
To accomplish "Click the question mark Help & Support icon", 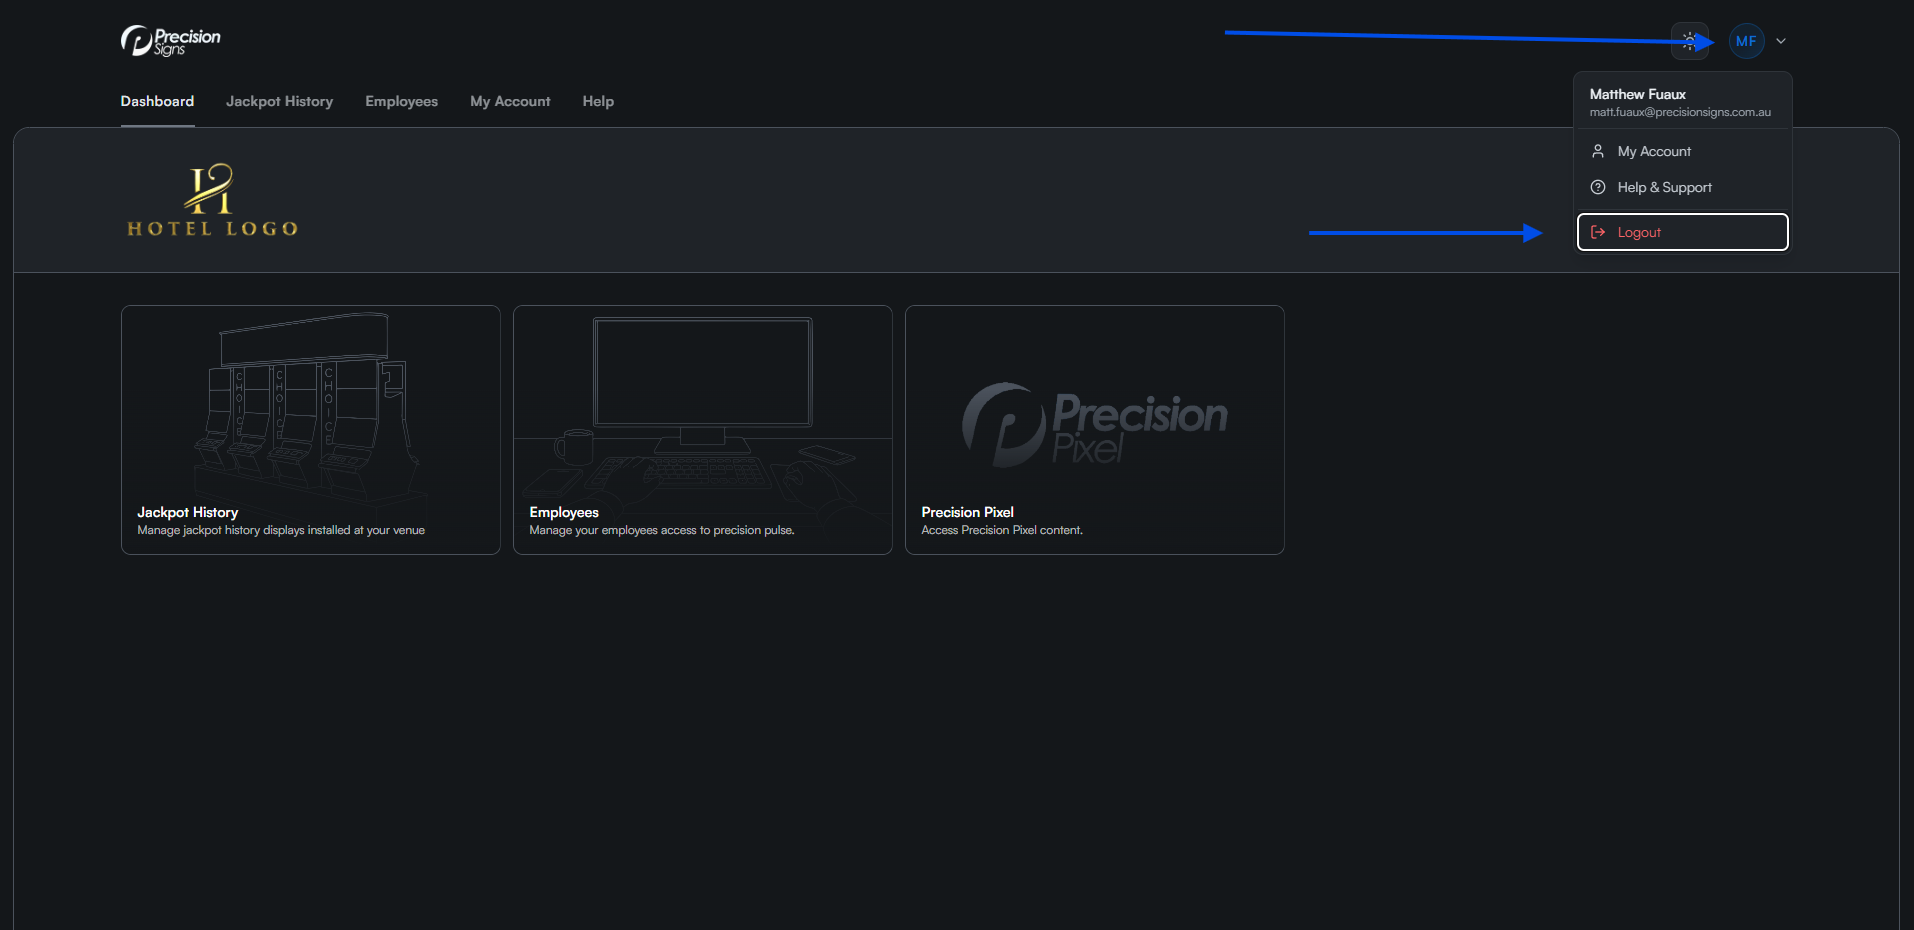I will point(1598,187).
